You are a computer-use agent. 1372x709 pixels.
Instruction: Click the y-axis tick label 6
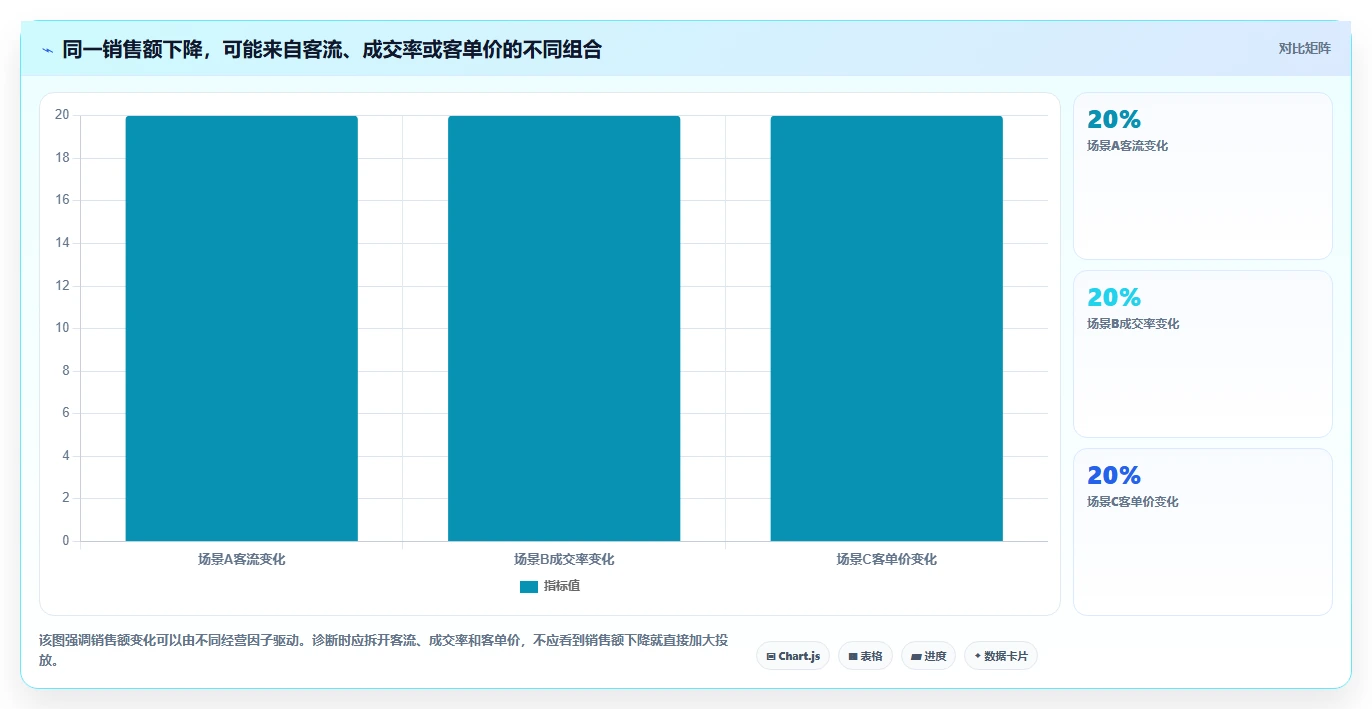click(66, 413)
